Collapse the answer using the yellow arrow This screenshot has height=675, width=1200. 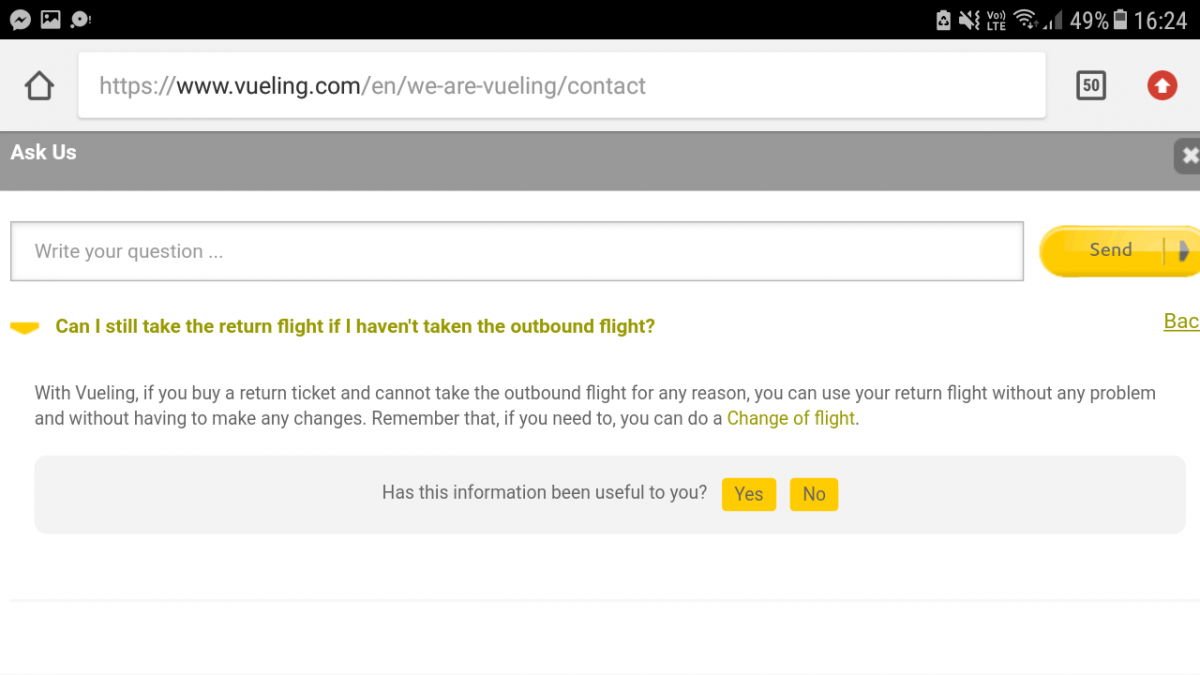pos(24,327)
